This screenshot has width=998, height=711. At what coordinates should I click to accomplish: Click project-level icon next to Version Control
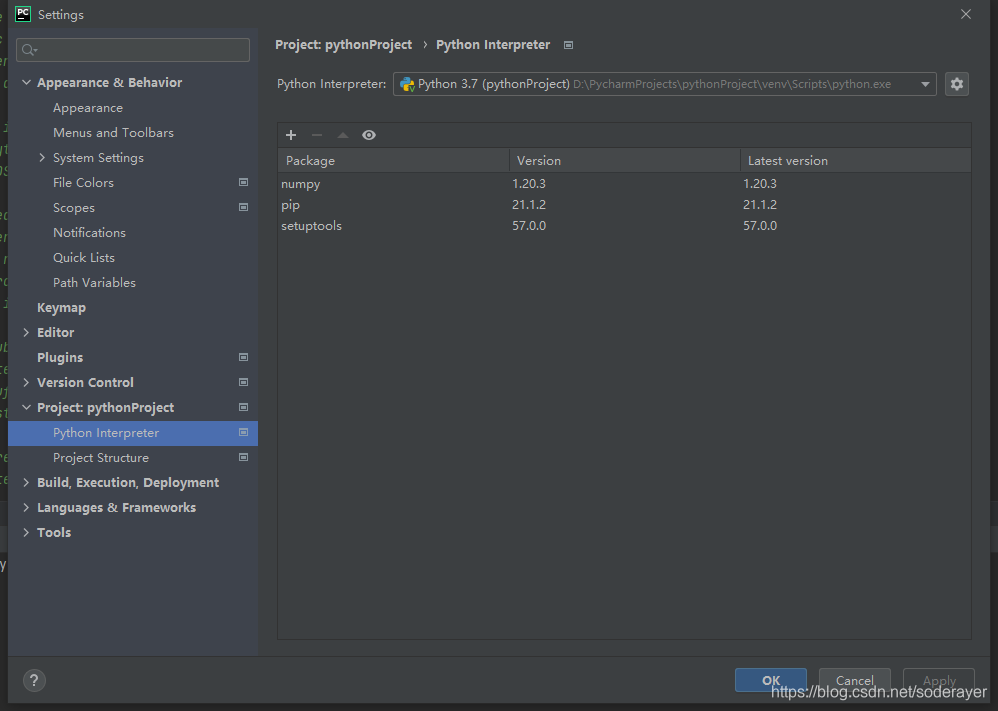click(x=243, y=383)
